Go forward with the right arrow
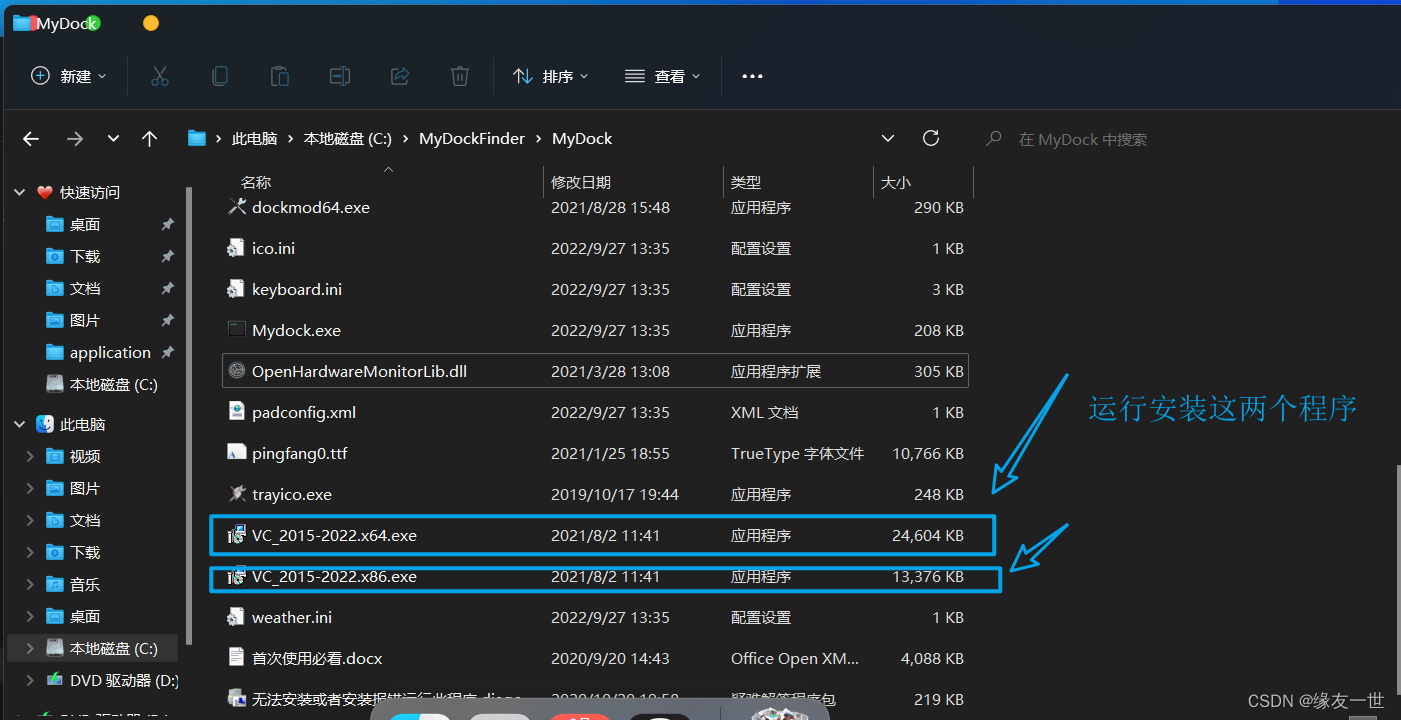The height and width of the screenshot is (720, 1401). (74, 139)
